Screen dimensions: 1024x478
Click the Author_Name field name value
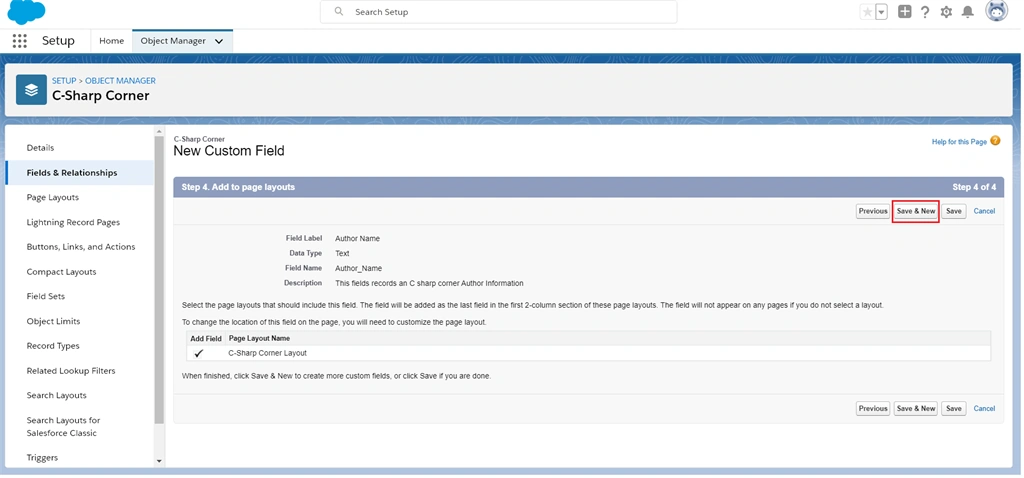point(359,268)
